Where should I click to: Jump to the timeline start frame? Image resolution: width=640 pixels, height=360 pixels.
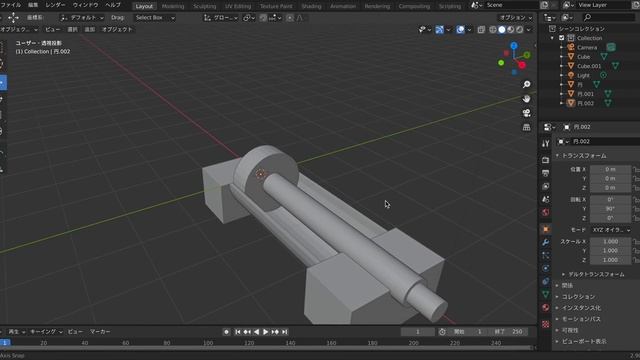coord(238,332)
